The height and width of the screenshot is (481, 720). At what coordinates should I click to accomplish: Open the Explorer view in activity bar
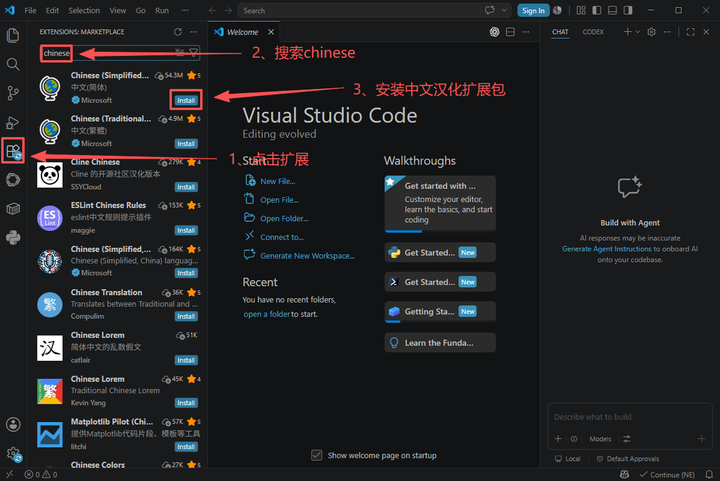click(x=13, y=35)
